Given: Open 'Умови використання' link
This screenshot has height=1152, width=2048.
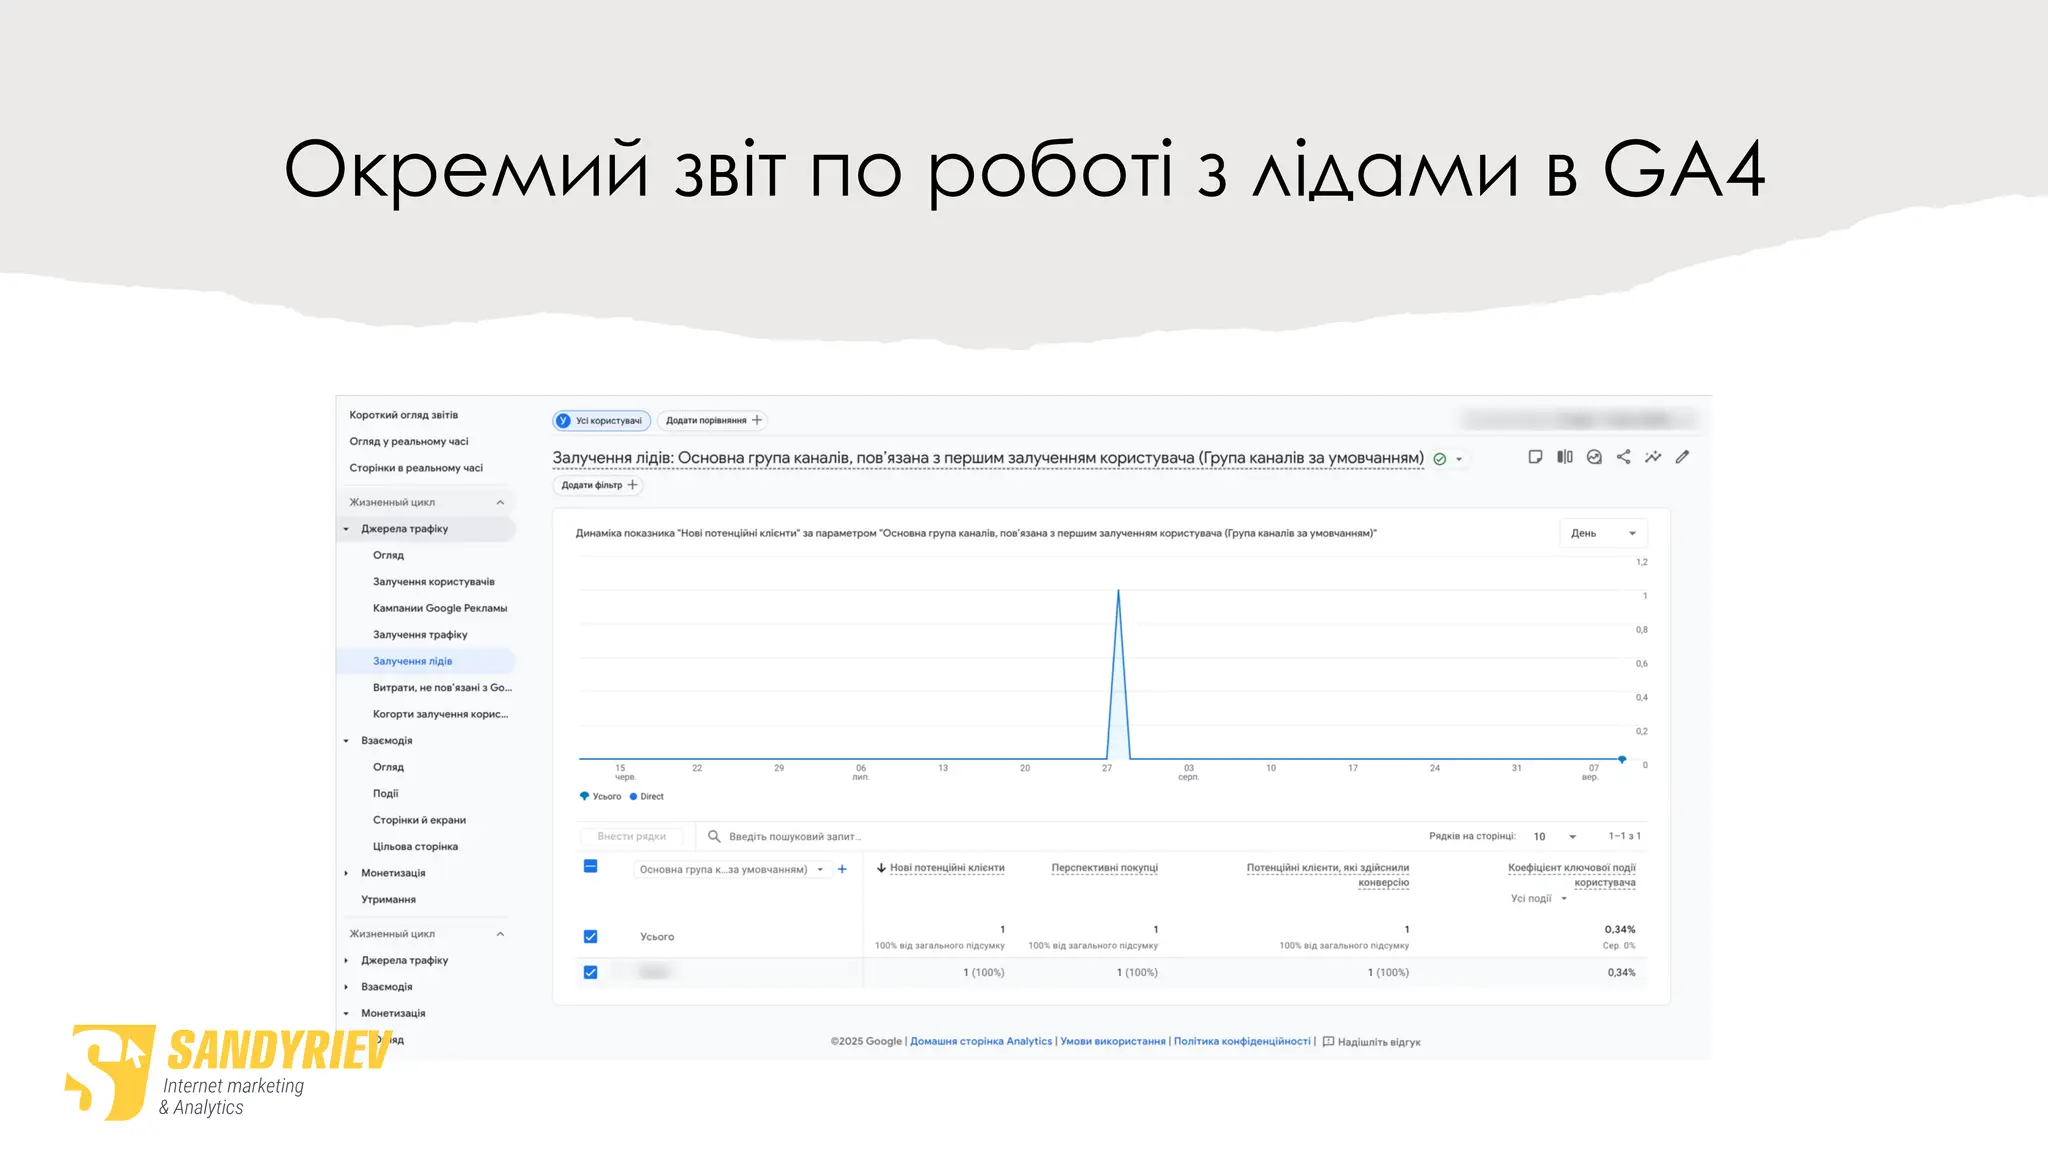Looking at the screenshot, I should [x=1113, y=1041].
